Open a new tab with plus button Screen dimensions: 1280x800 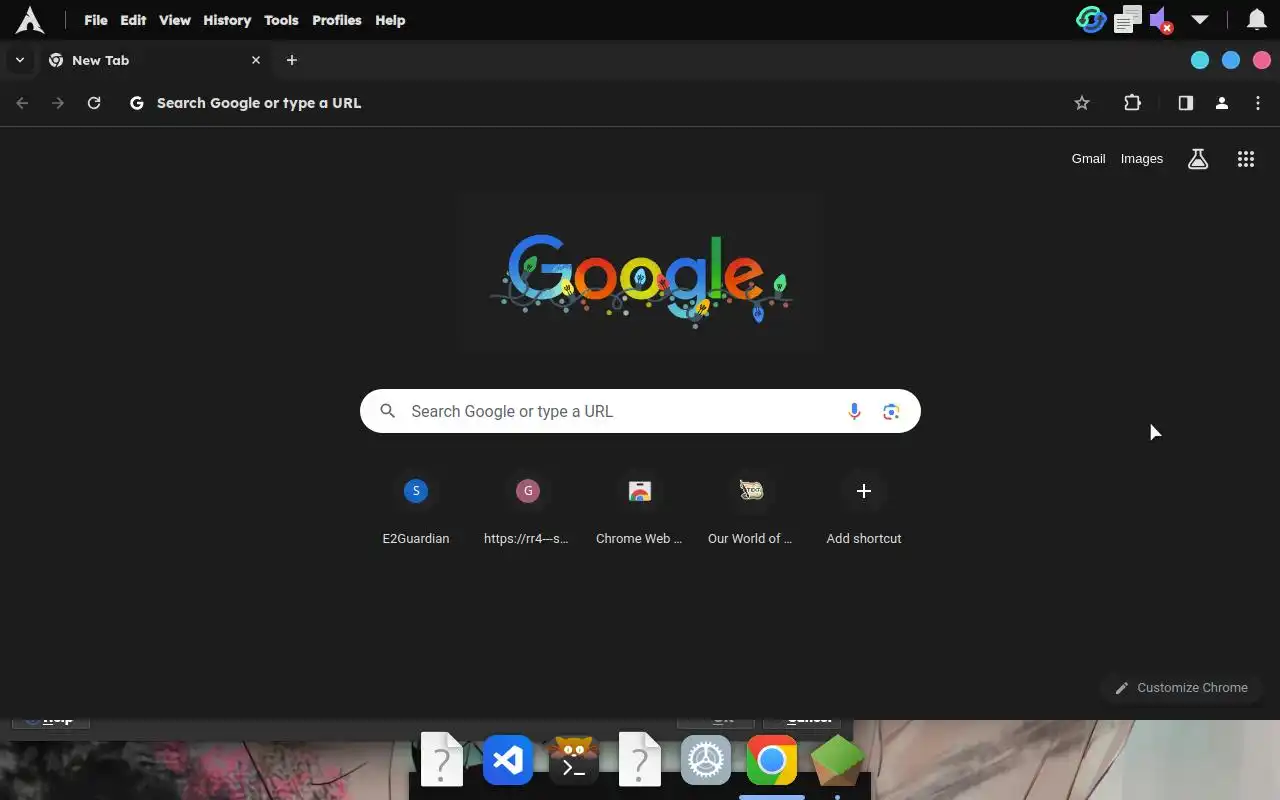pos(292,60)
